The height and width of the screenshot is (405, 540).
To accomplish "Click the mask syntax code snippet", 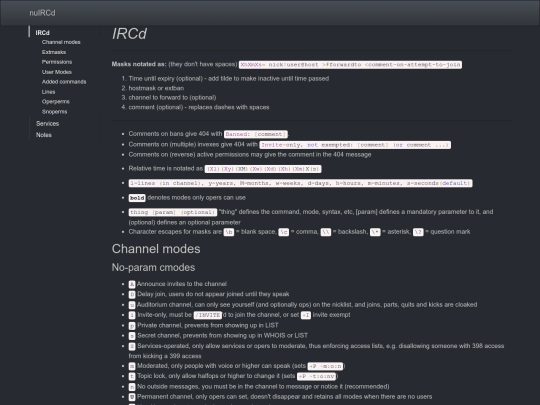I will point(350,64).
